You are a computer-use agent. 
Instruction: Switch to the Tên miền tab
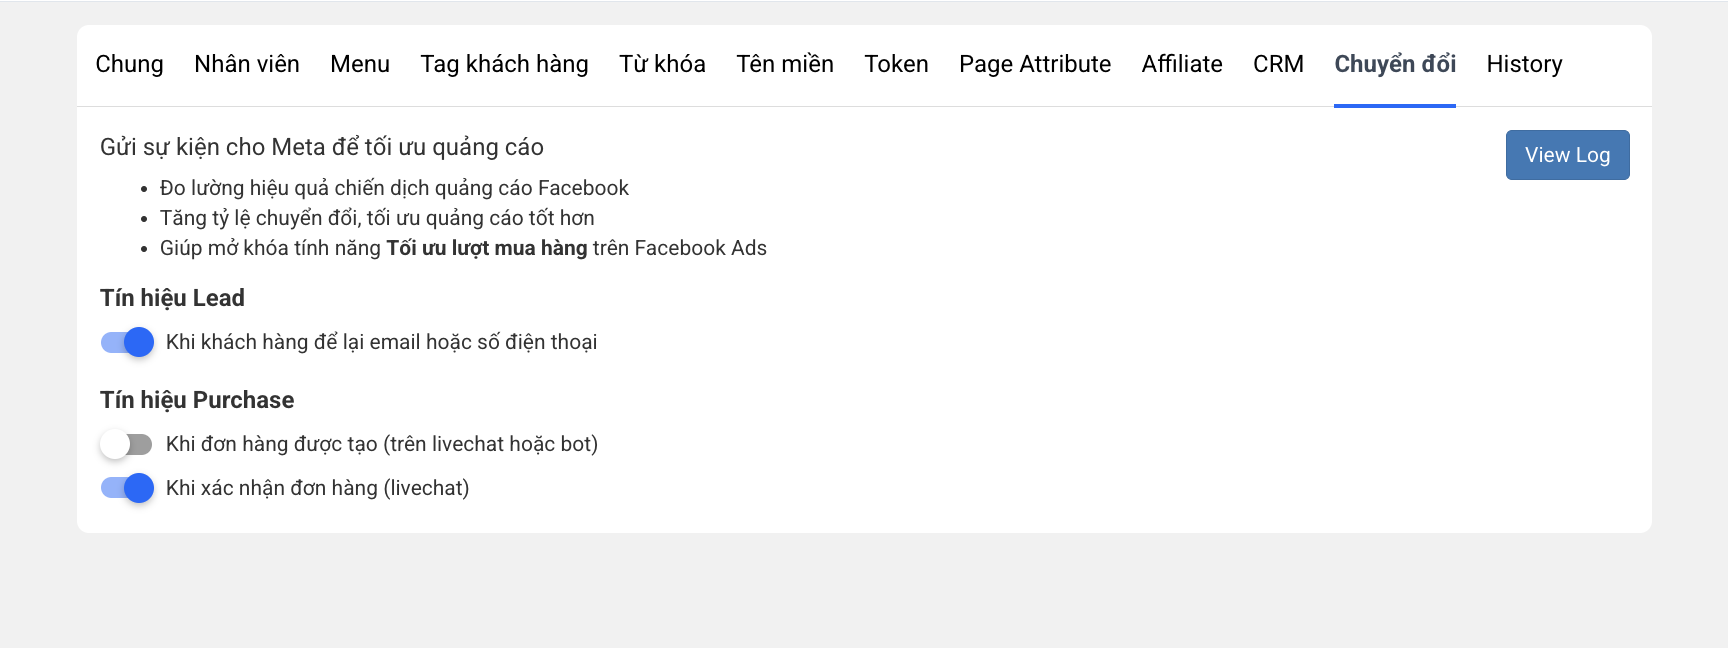pos(785,64)
